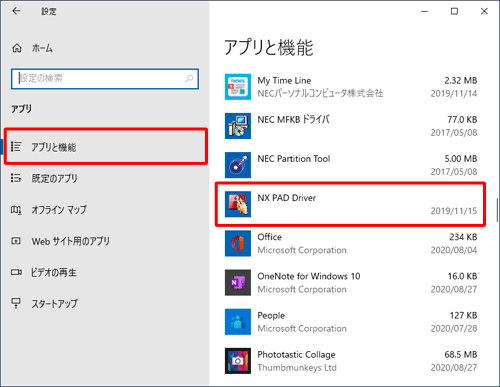500x387 pixels.
Task: Click the 16.0 KB size value
Action: (462, 276)
